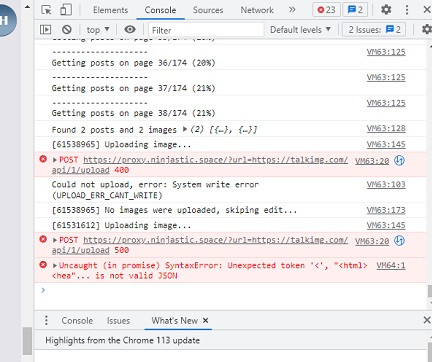The width and height of the screenshot is (432, 362).
Task: Click the 2 Issues button
Action: 374,30
